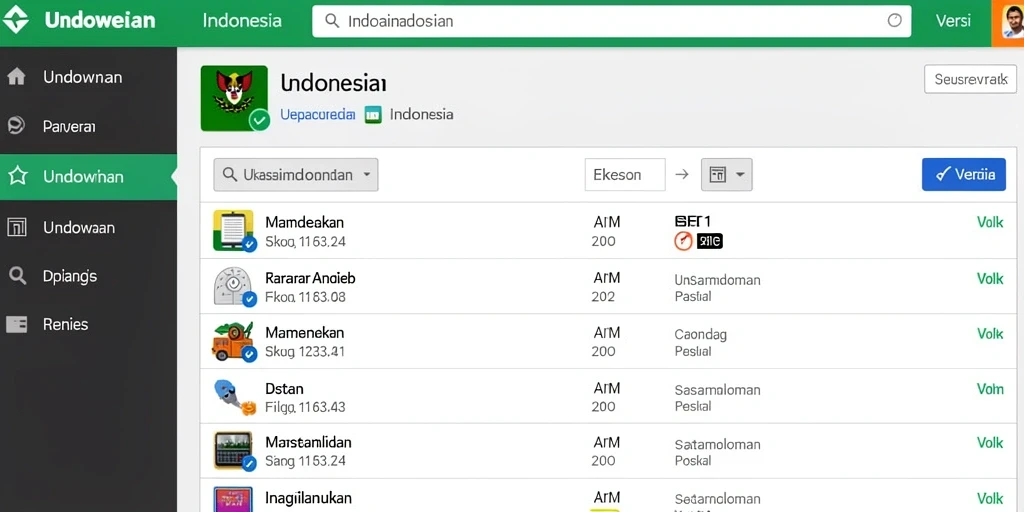Open the Inagiilanukan app icon

click(233, 500)
